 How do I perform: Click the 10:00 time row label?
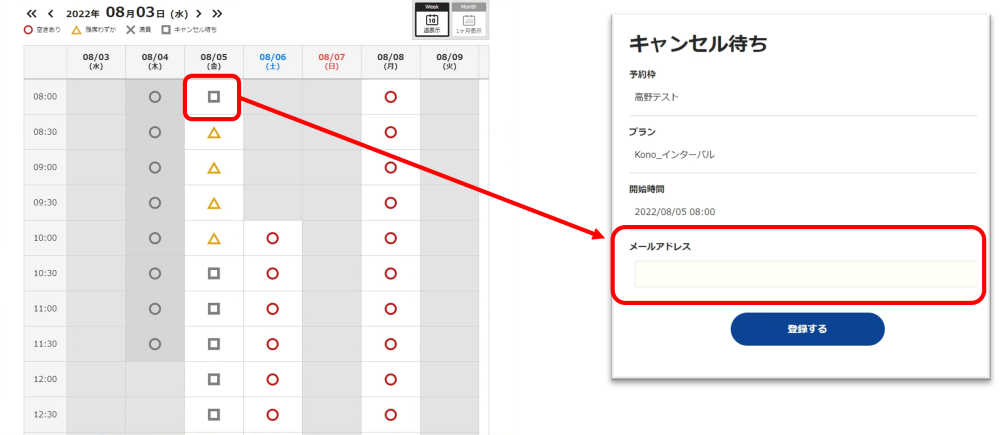pos(45,238)
